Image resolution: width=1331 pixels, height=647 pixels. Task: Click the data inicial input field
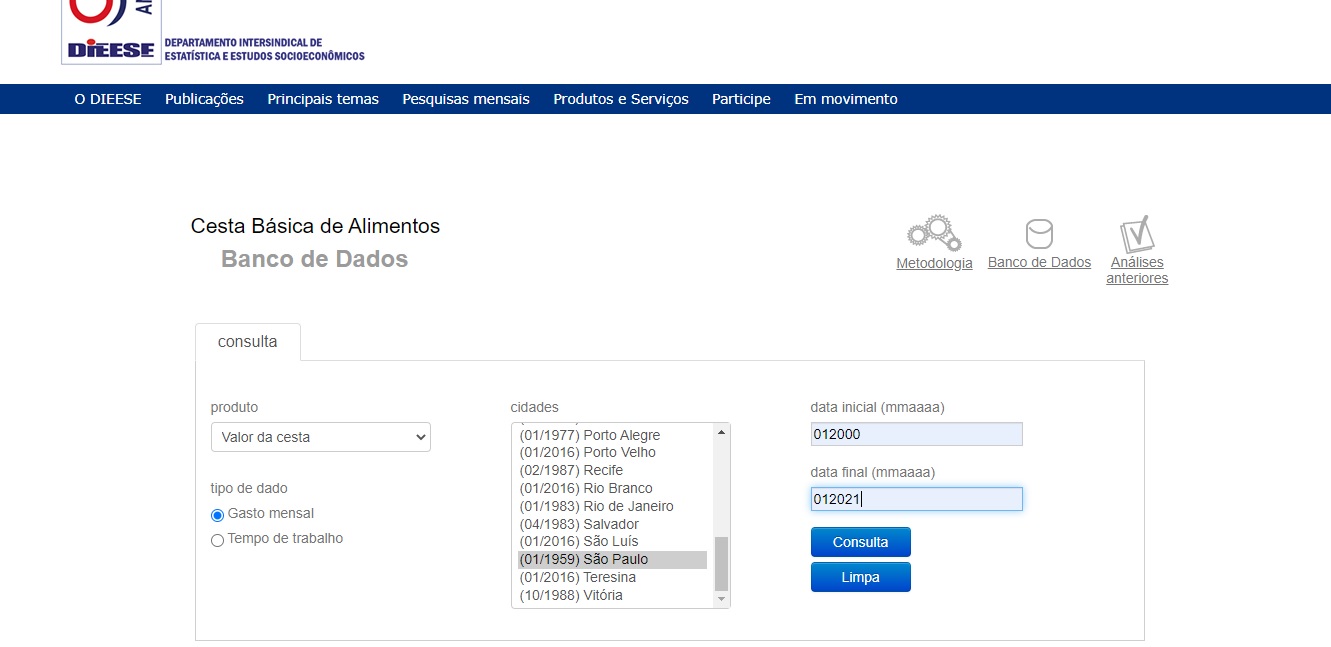pyautogui.click(x=916, y=434)
